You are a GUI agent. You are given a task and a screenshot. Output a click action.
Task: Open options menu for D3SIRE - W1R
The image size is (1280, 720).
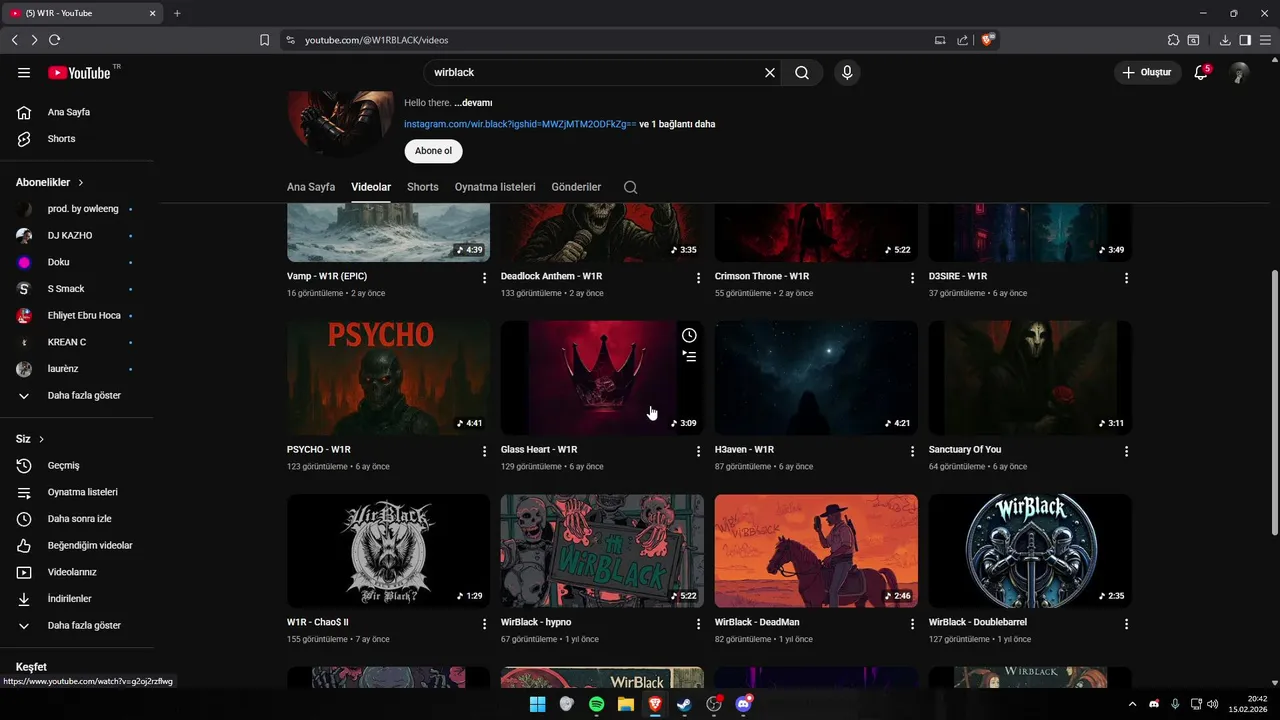coord(1127,278)
